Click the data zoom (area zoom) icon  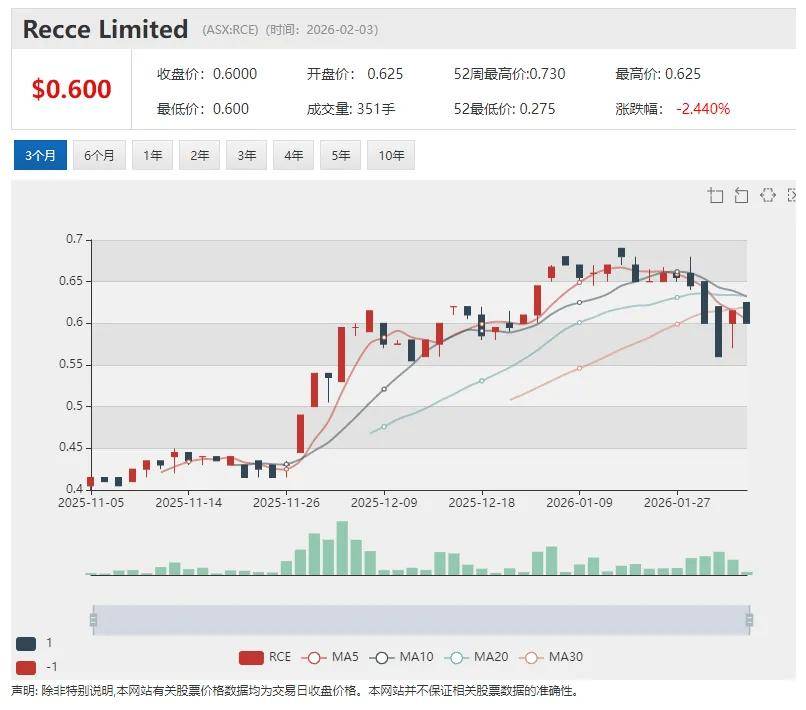[715, 195]
